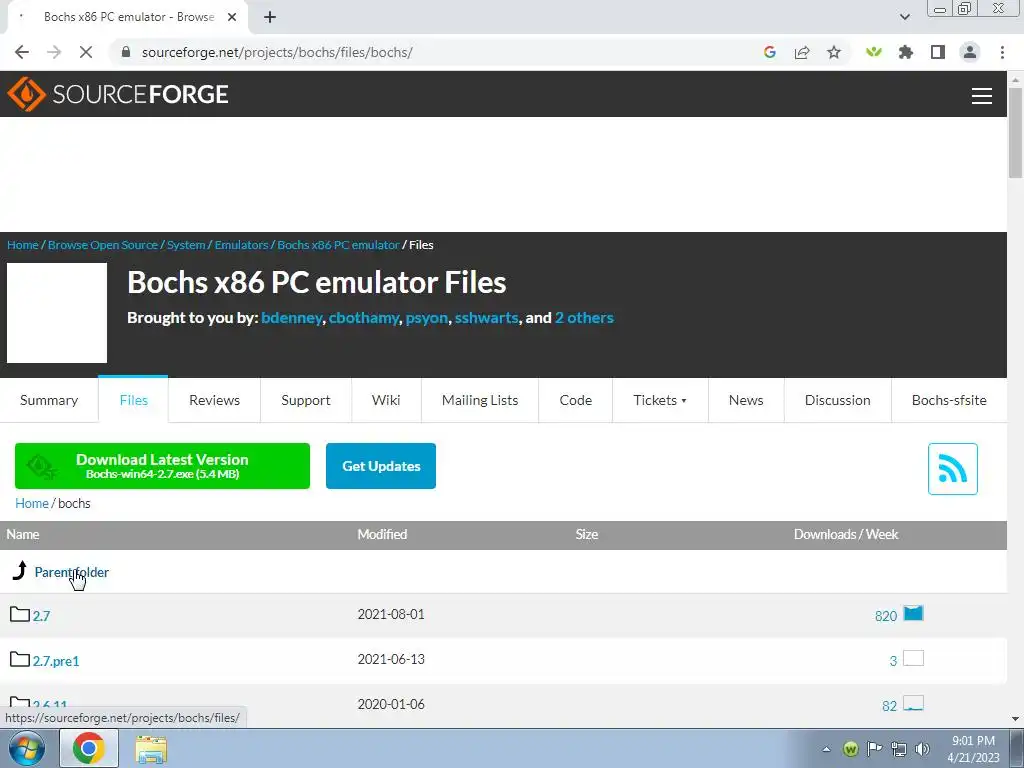This screenshot has width=1024, height=768.
Task: Click the Action Center flag tray icon
Action: click(x=874, y=749)
